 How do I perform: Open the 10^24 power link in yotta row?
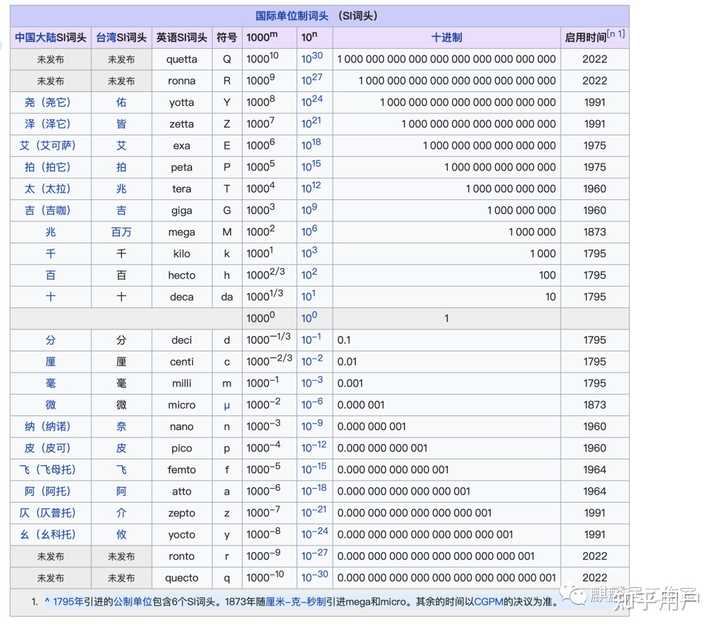click(x=312, y=101)
